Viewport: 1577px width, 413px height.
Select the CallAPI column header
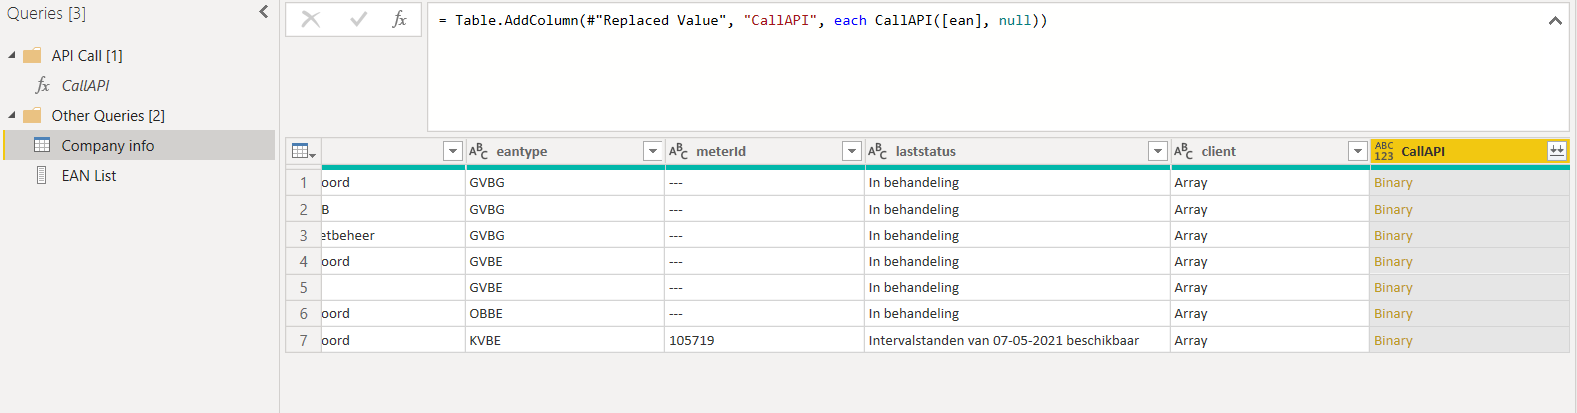(1469, 151)
